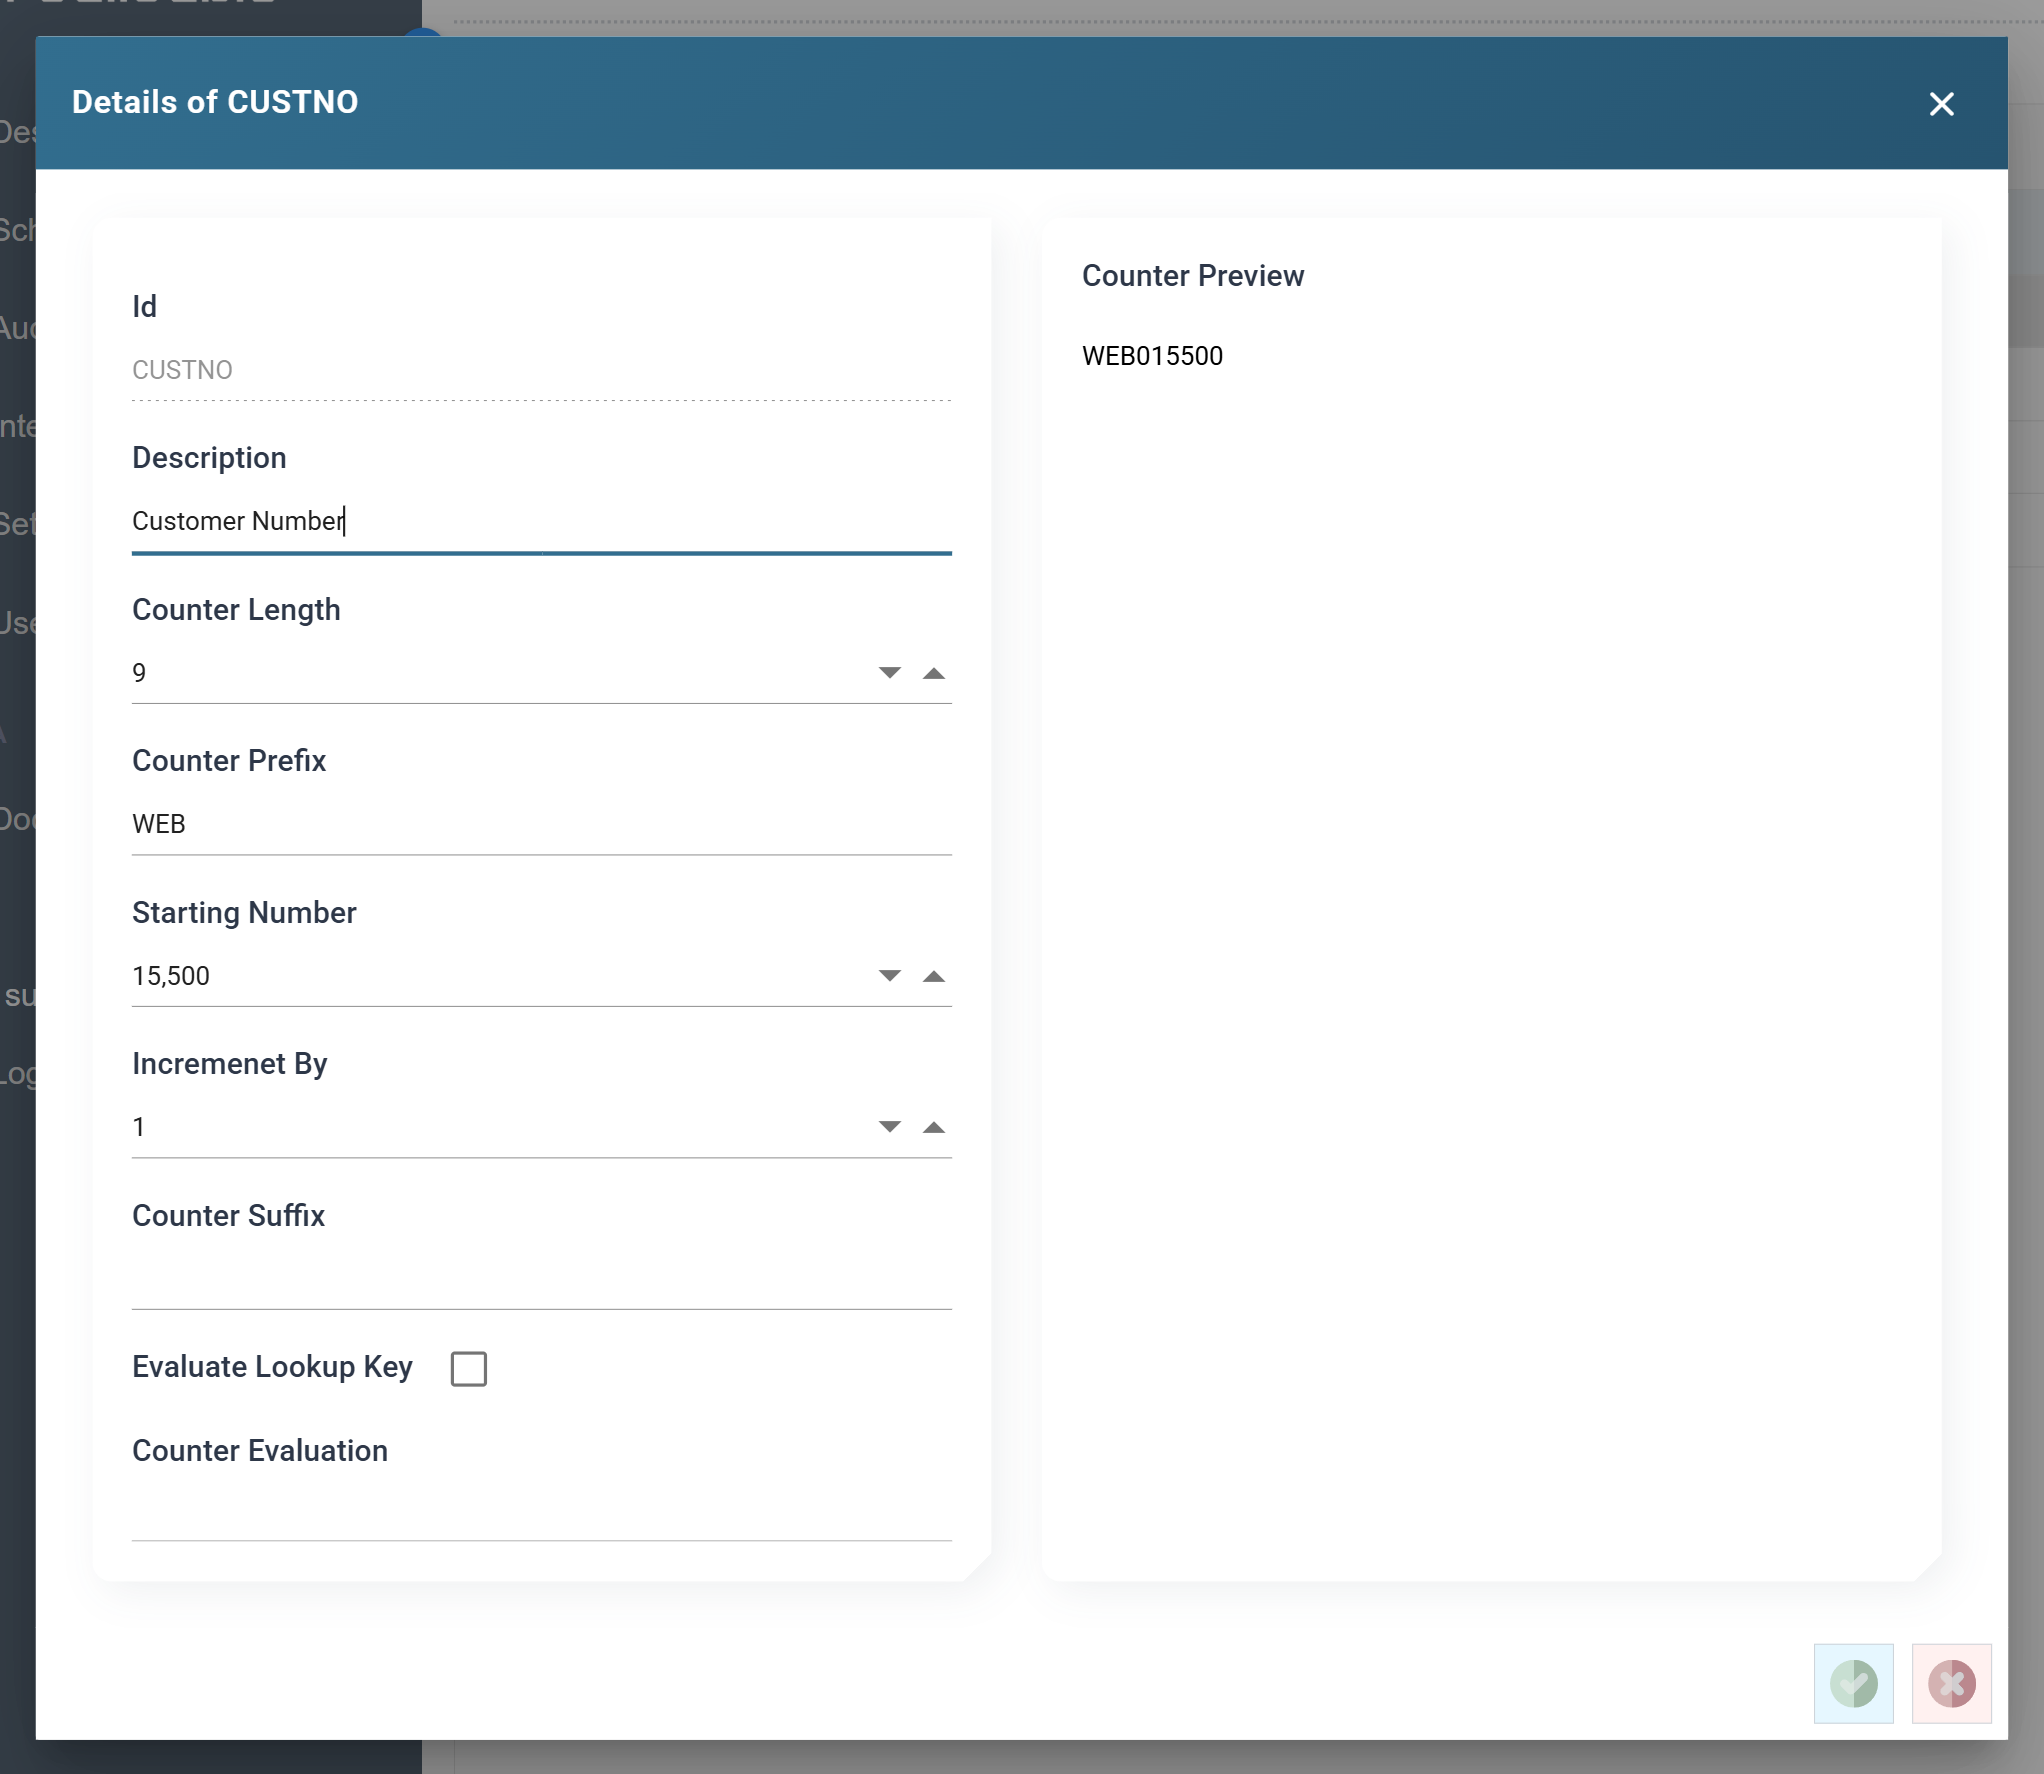Click the Details of CUSTNO title
Image resolution: width=2044 pixels, height=1774 pixels.
pos(215,102)
